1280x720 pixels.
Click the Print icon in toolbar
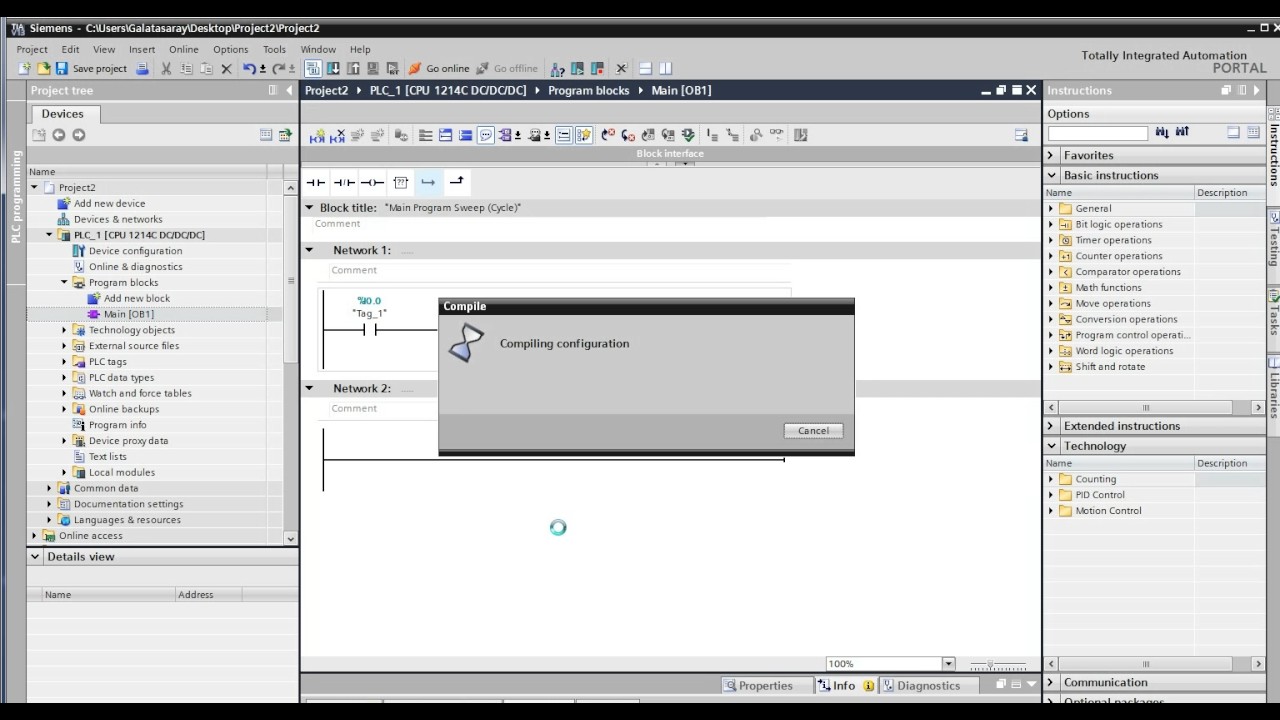coord(142,68)
